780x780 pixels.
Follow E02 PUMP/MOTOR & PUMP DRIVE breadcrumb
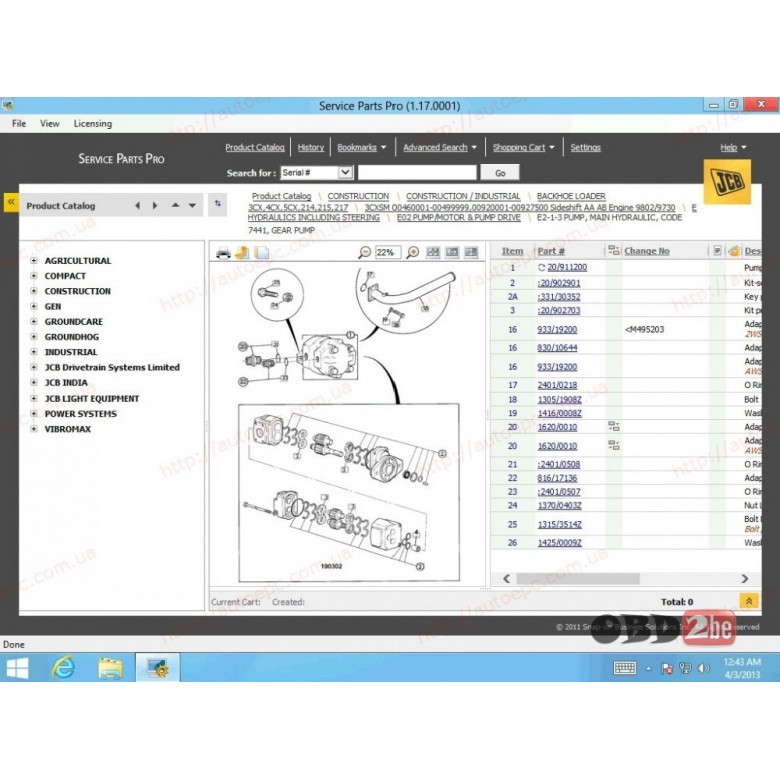(x=459, y=217)
